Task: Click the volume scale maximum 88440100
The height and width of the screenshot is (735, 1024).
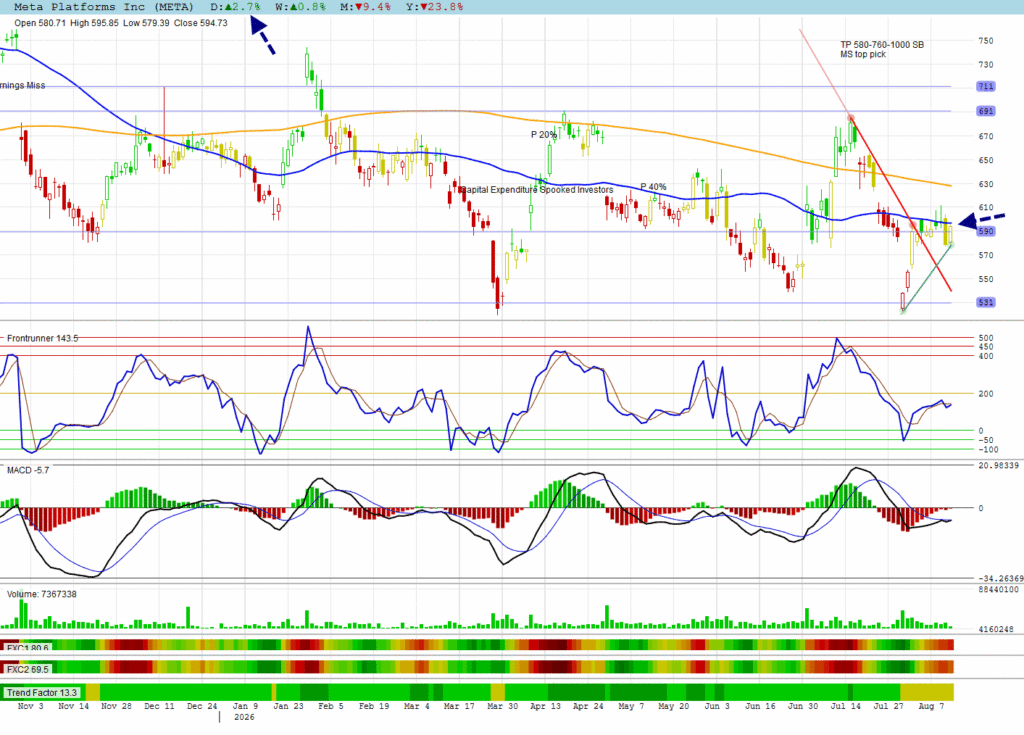Action: tap(998, 589)
